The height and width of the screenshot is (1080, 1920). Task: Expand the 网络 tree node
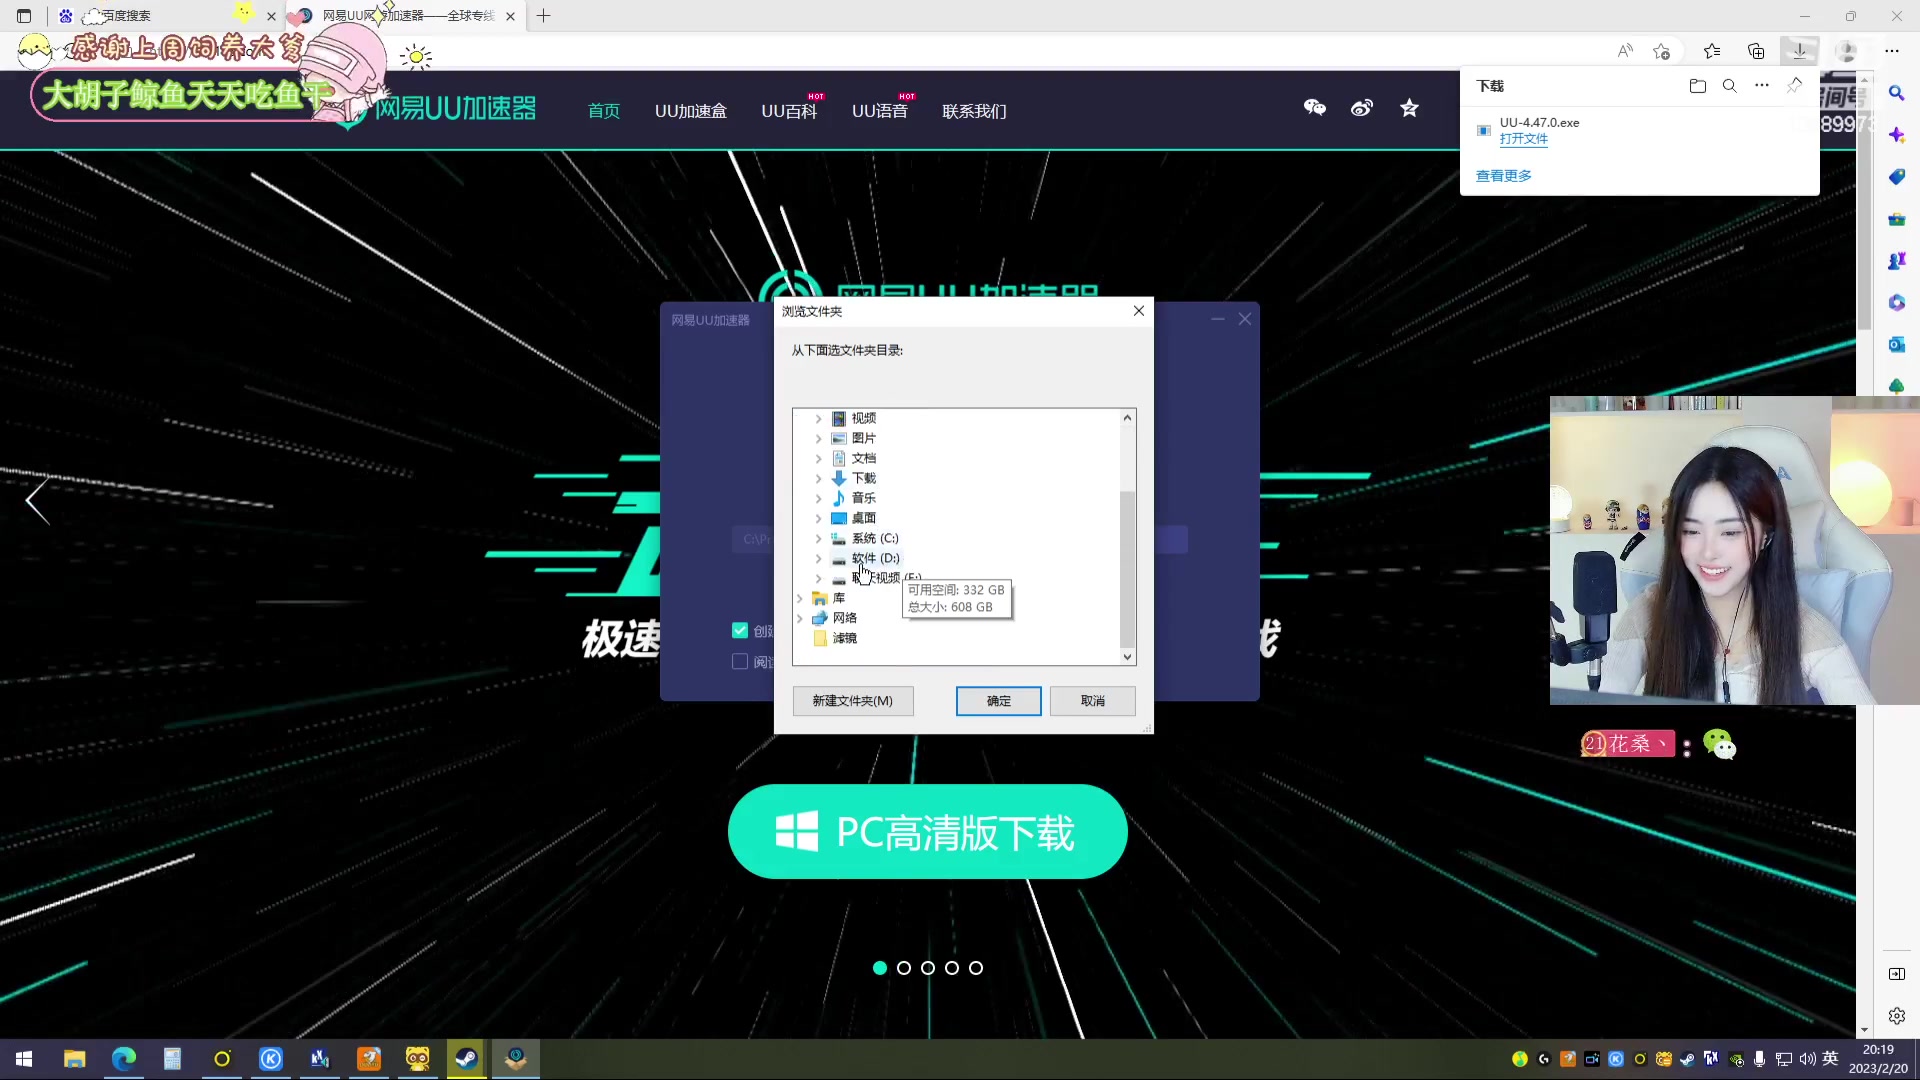pyautogui.click(x=800, y=618)
